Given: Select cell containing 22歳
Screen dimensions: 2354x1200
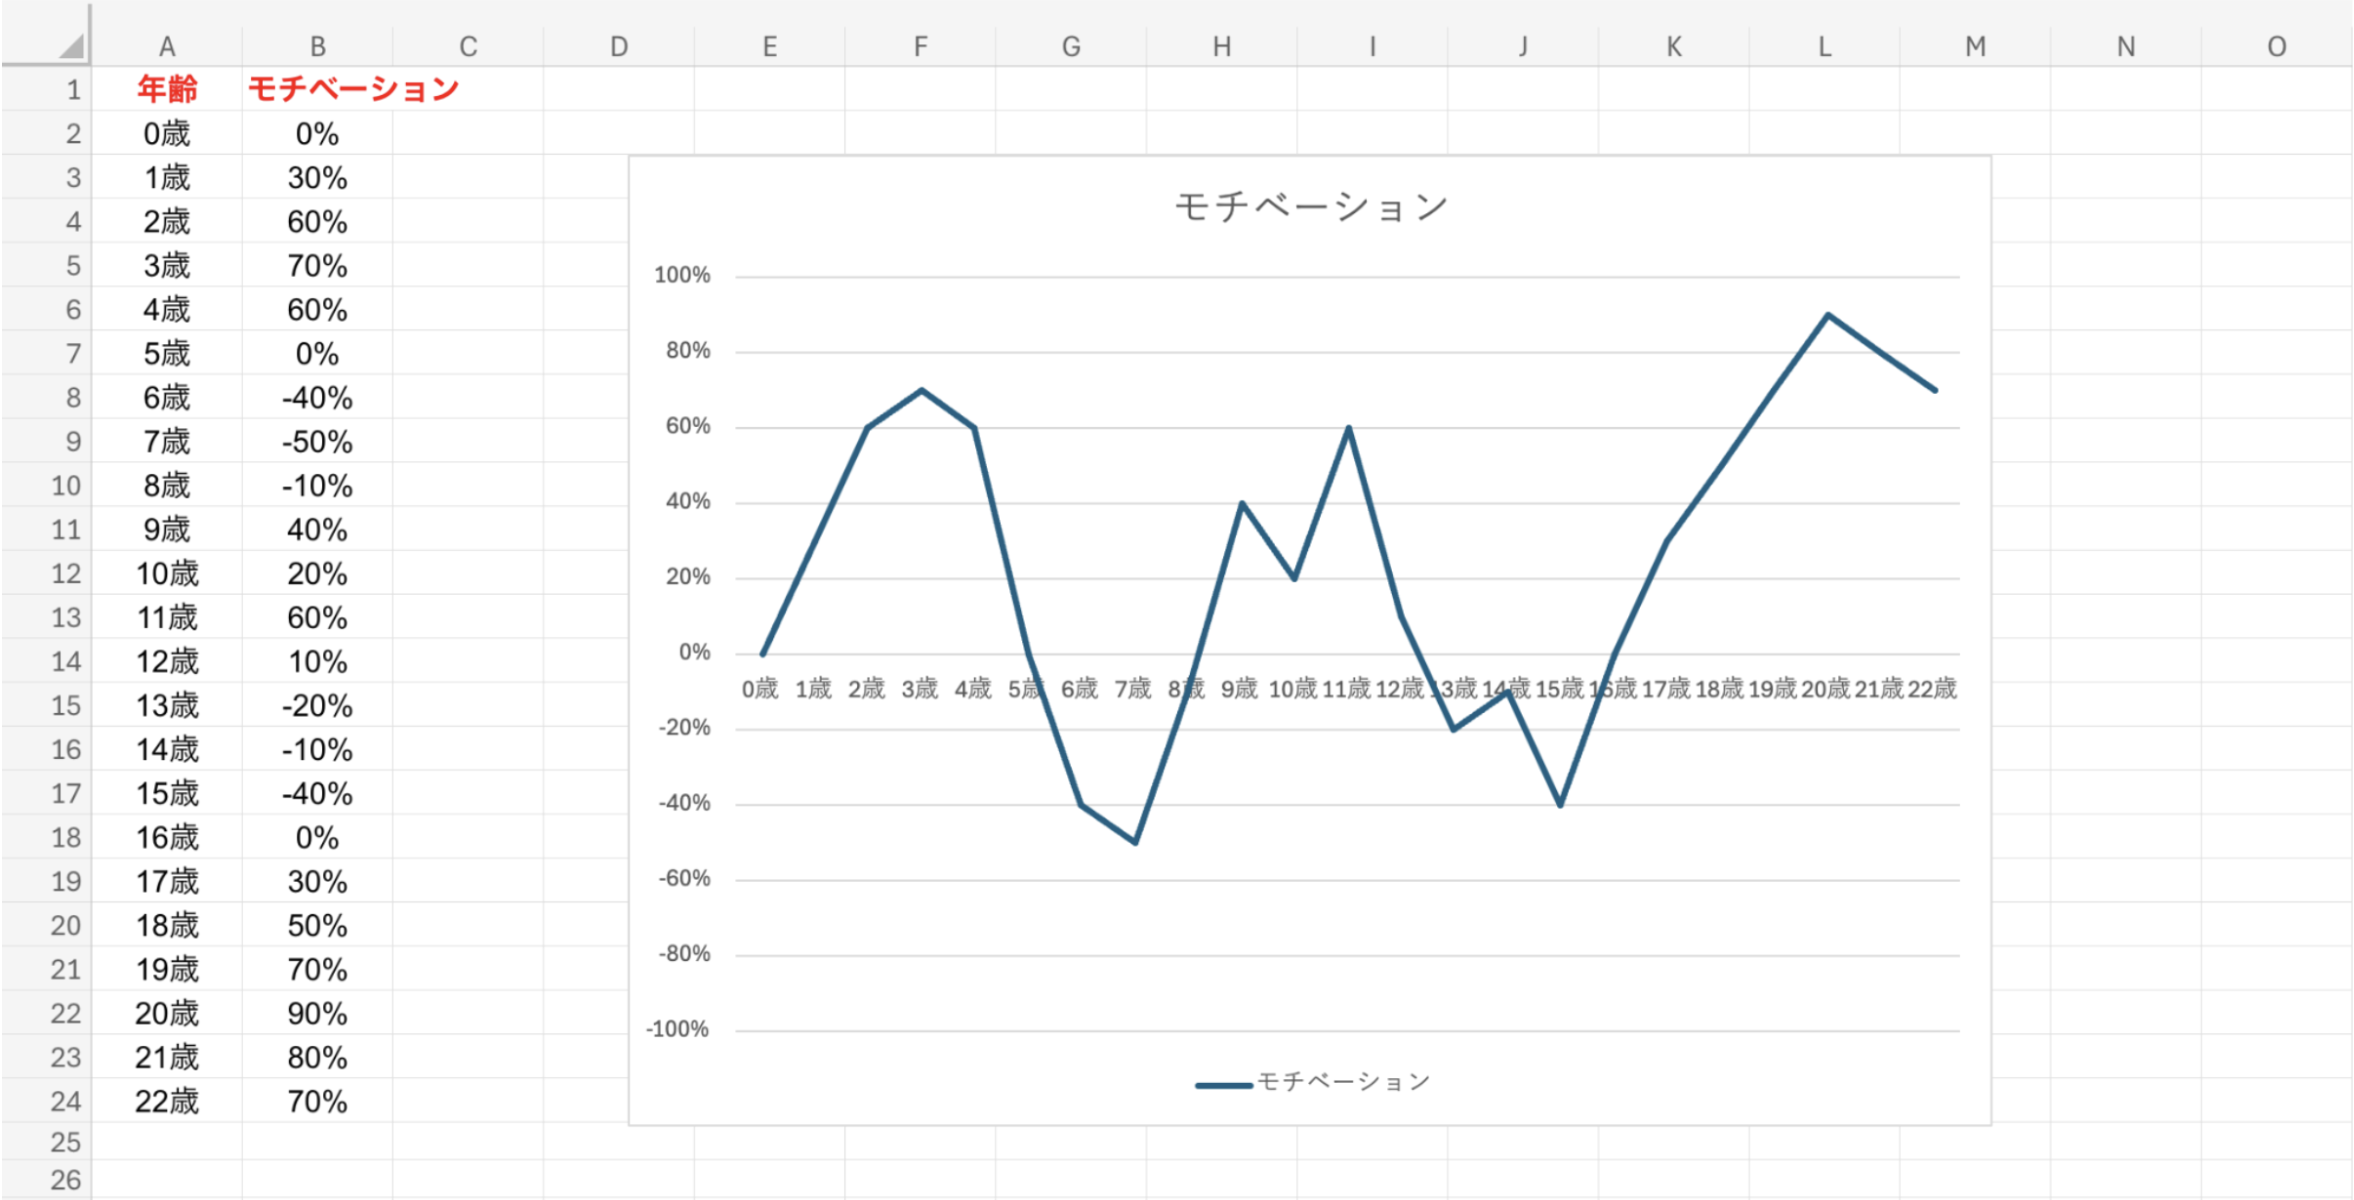Looking at the screenshot, I should [167, 1101].
